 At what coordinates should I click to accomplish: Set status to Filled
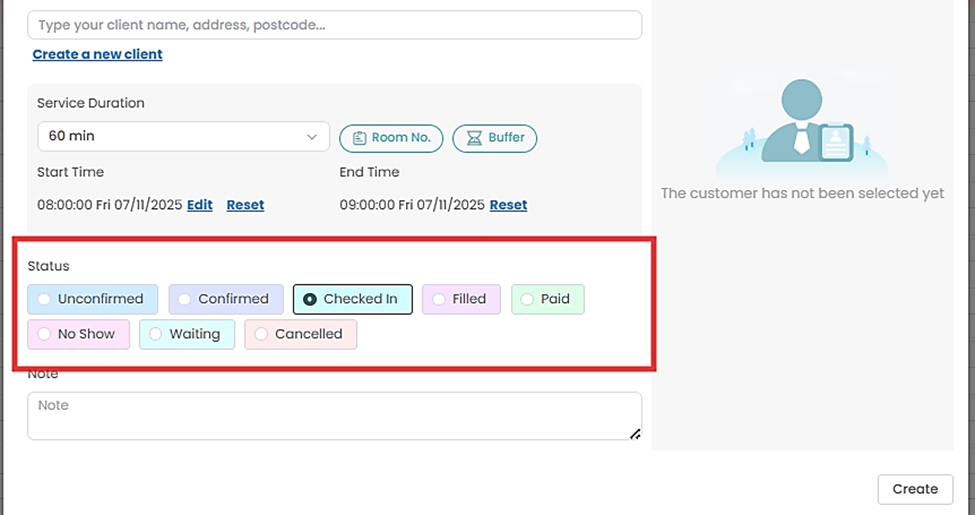[460, 299]
